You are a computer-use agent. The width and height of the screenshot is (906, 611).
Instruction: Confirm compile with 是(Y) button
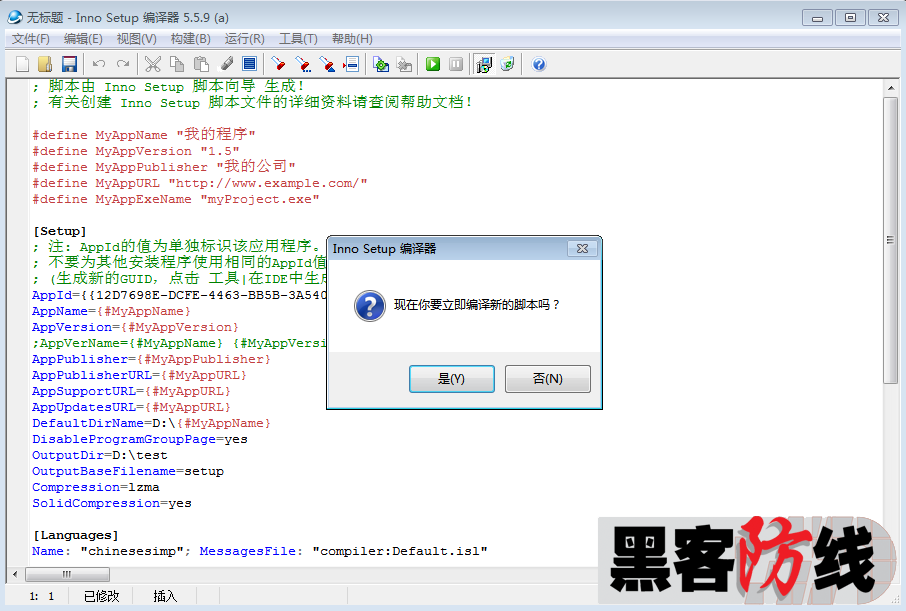(452, 379)
